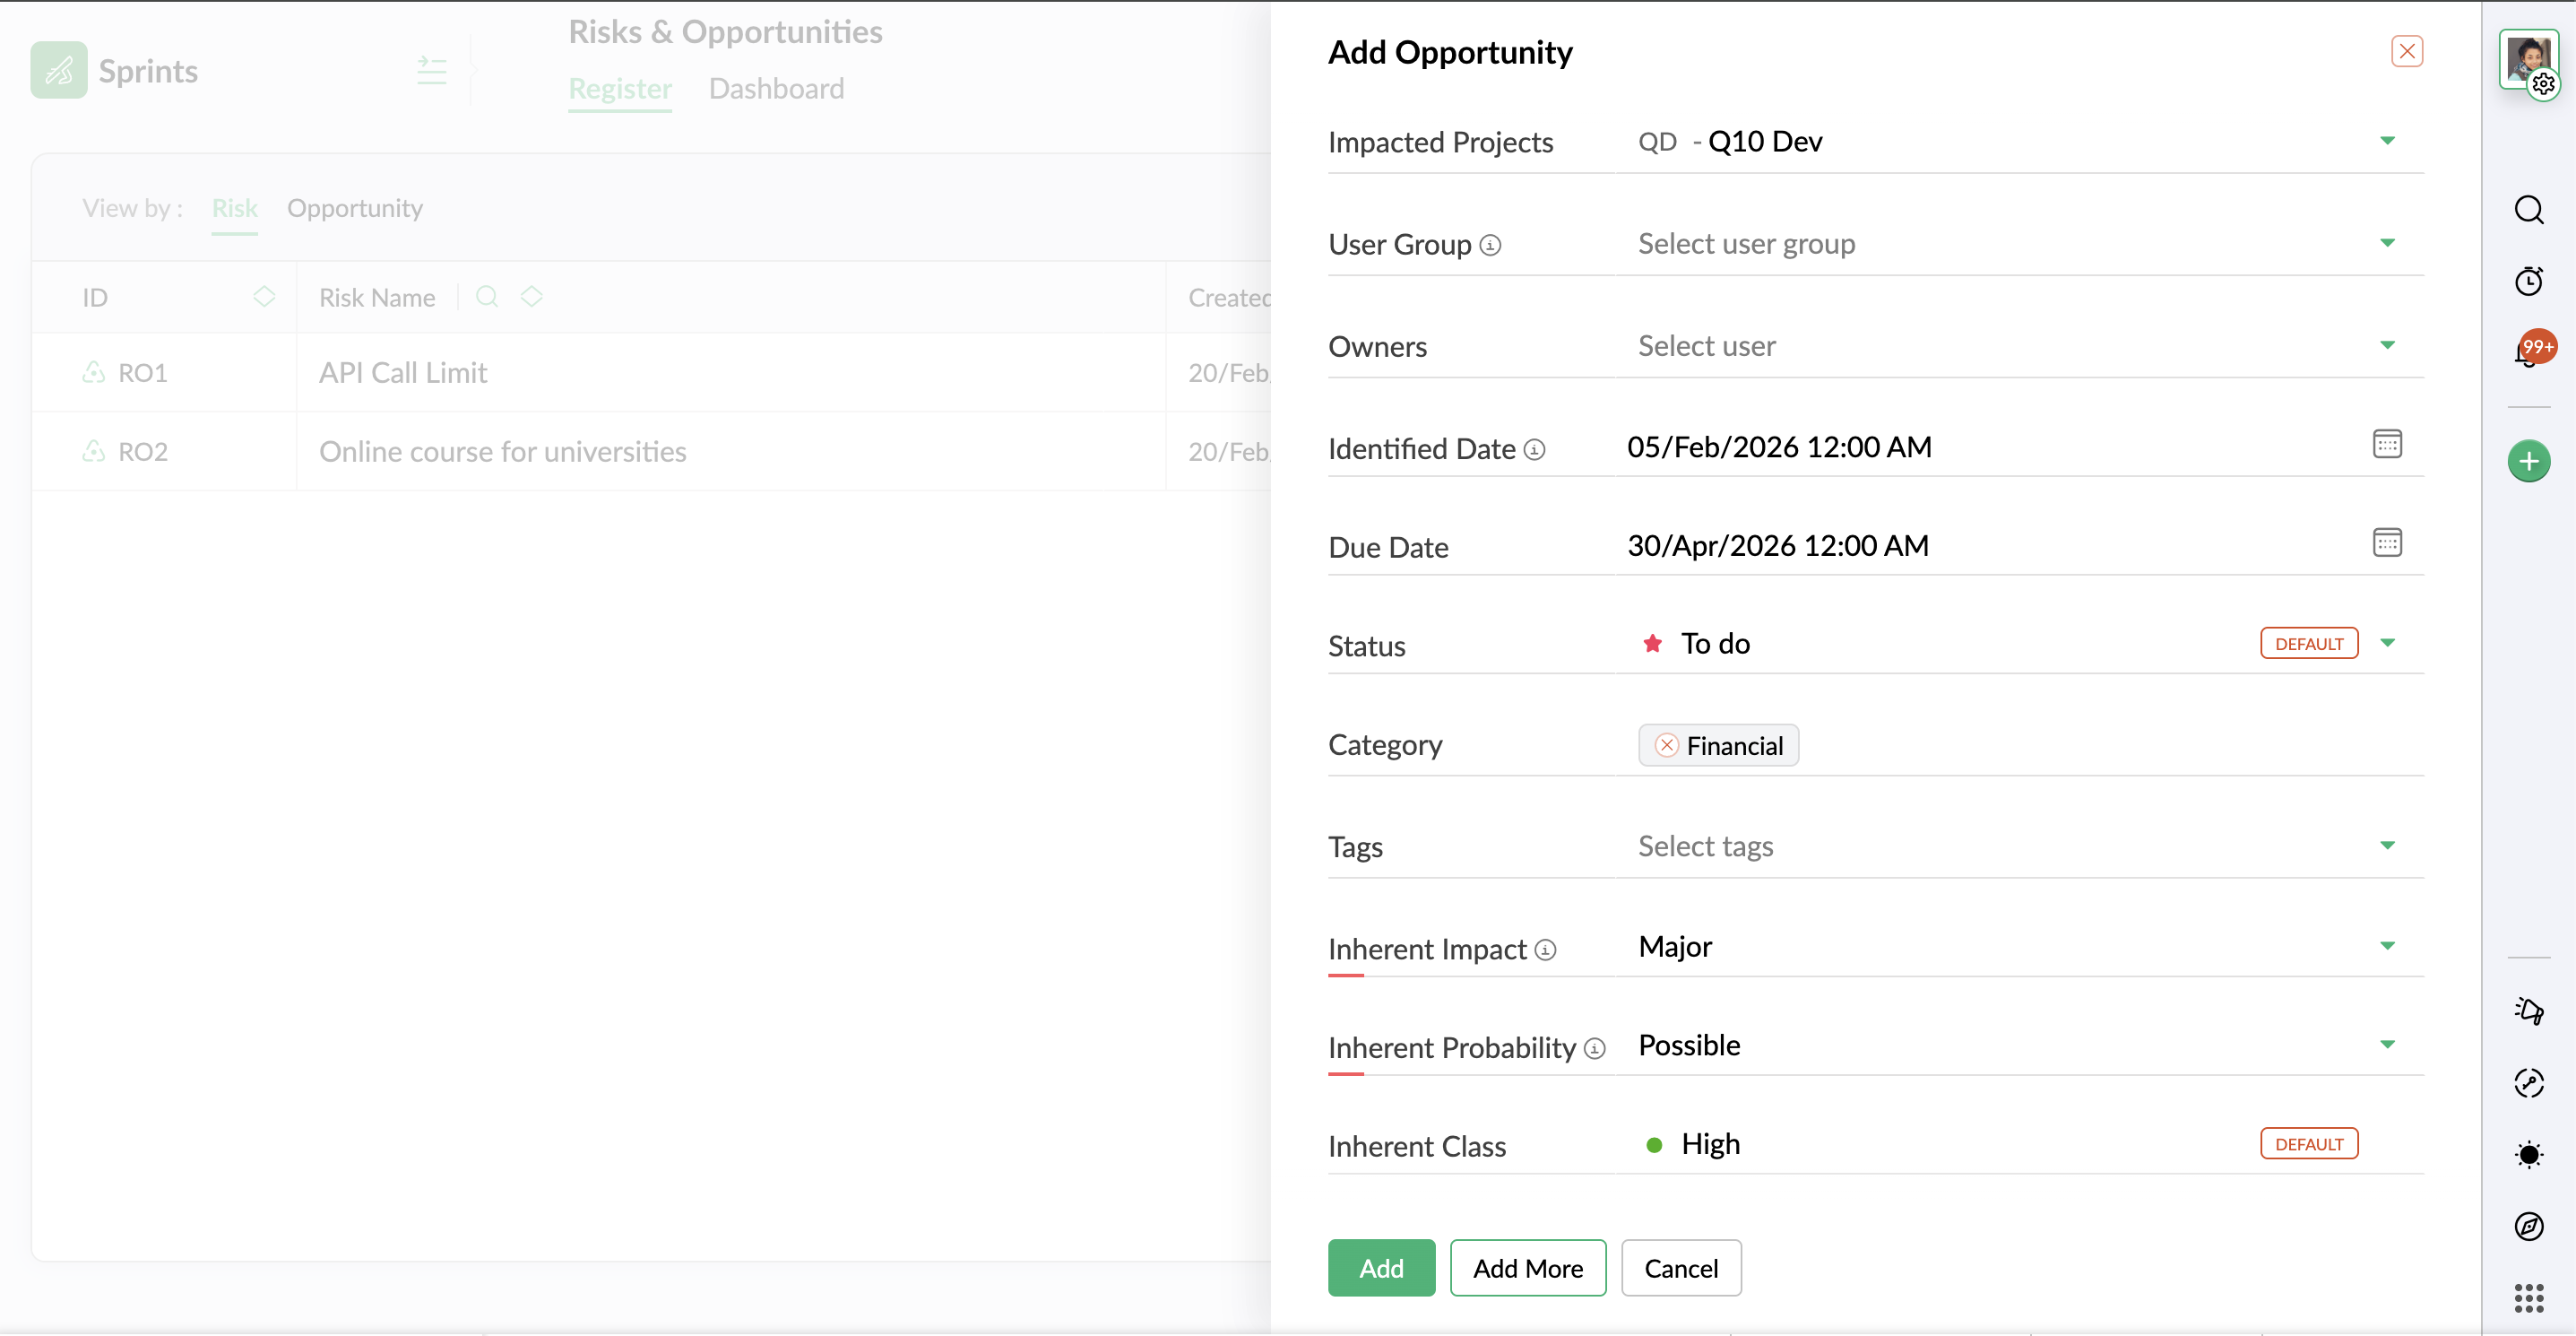Screen dimensions: 2576x1336
Task: Remove the Financial category tag
Action: pos(1666,745)
